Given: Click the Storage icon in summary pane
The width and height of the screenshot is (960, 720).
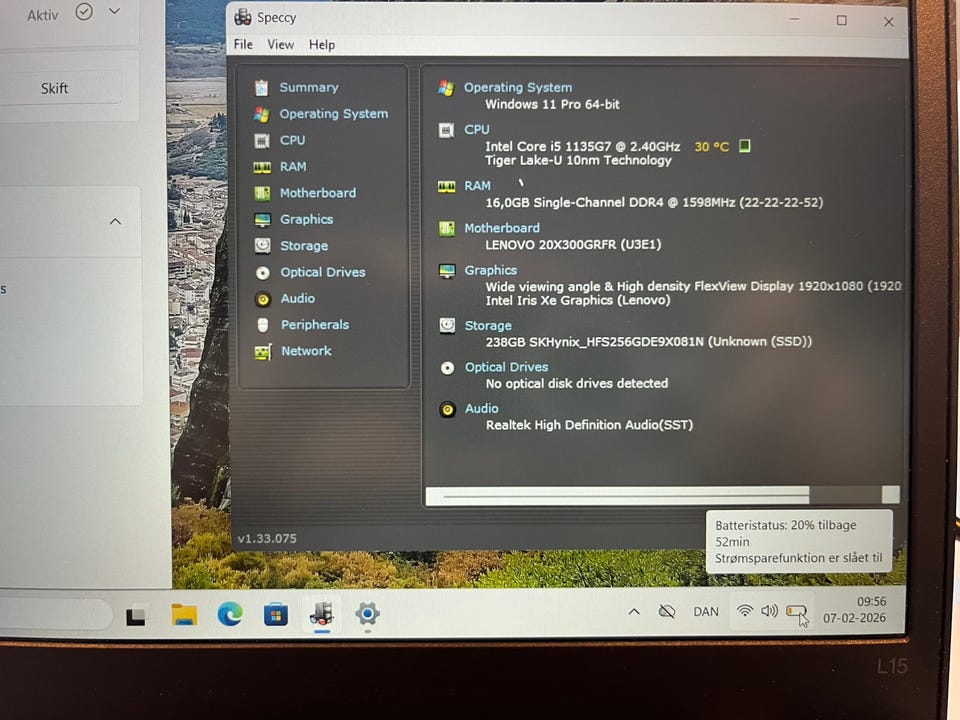Looking at the screenshot, I should (x=448, y=326).
